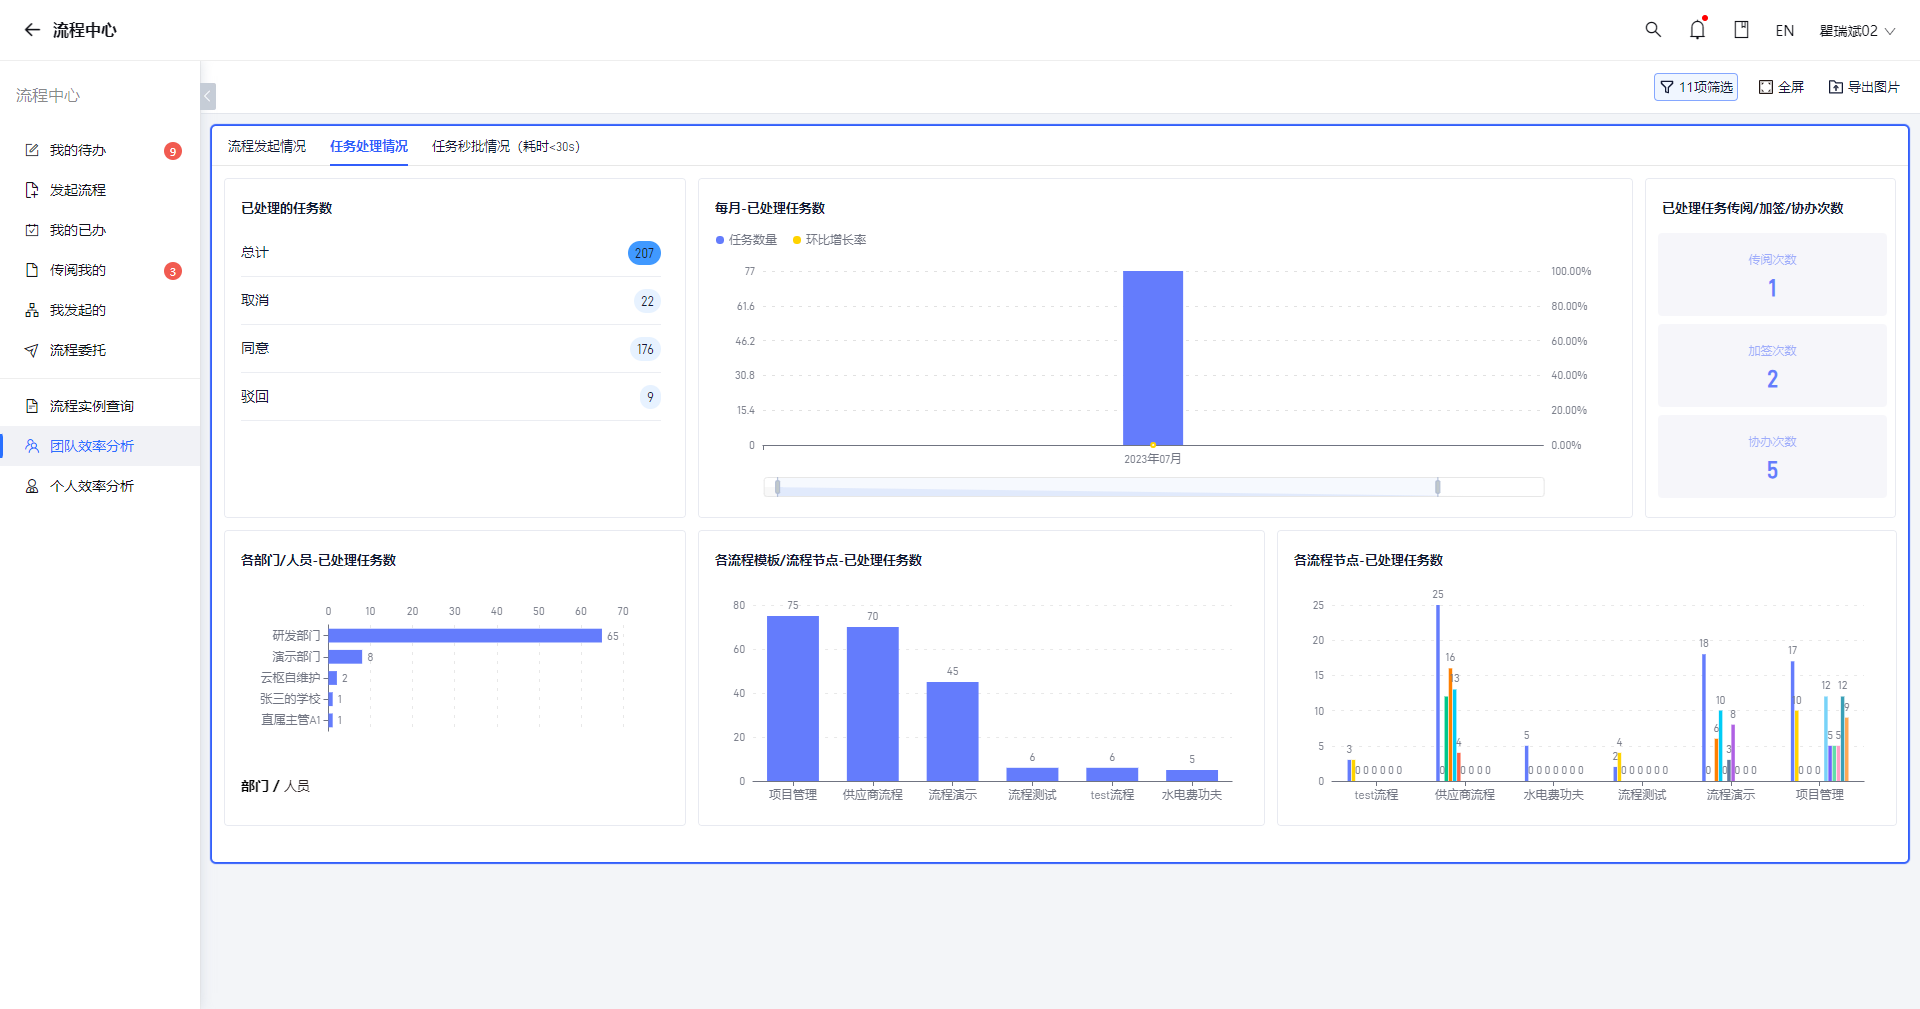Click the 传阅次数 card
1920x1009 pixels.
point(1772,274)
